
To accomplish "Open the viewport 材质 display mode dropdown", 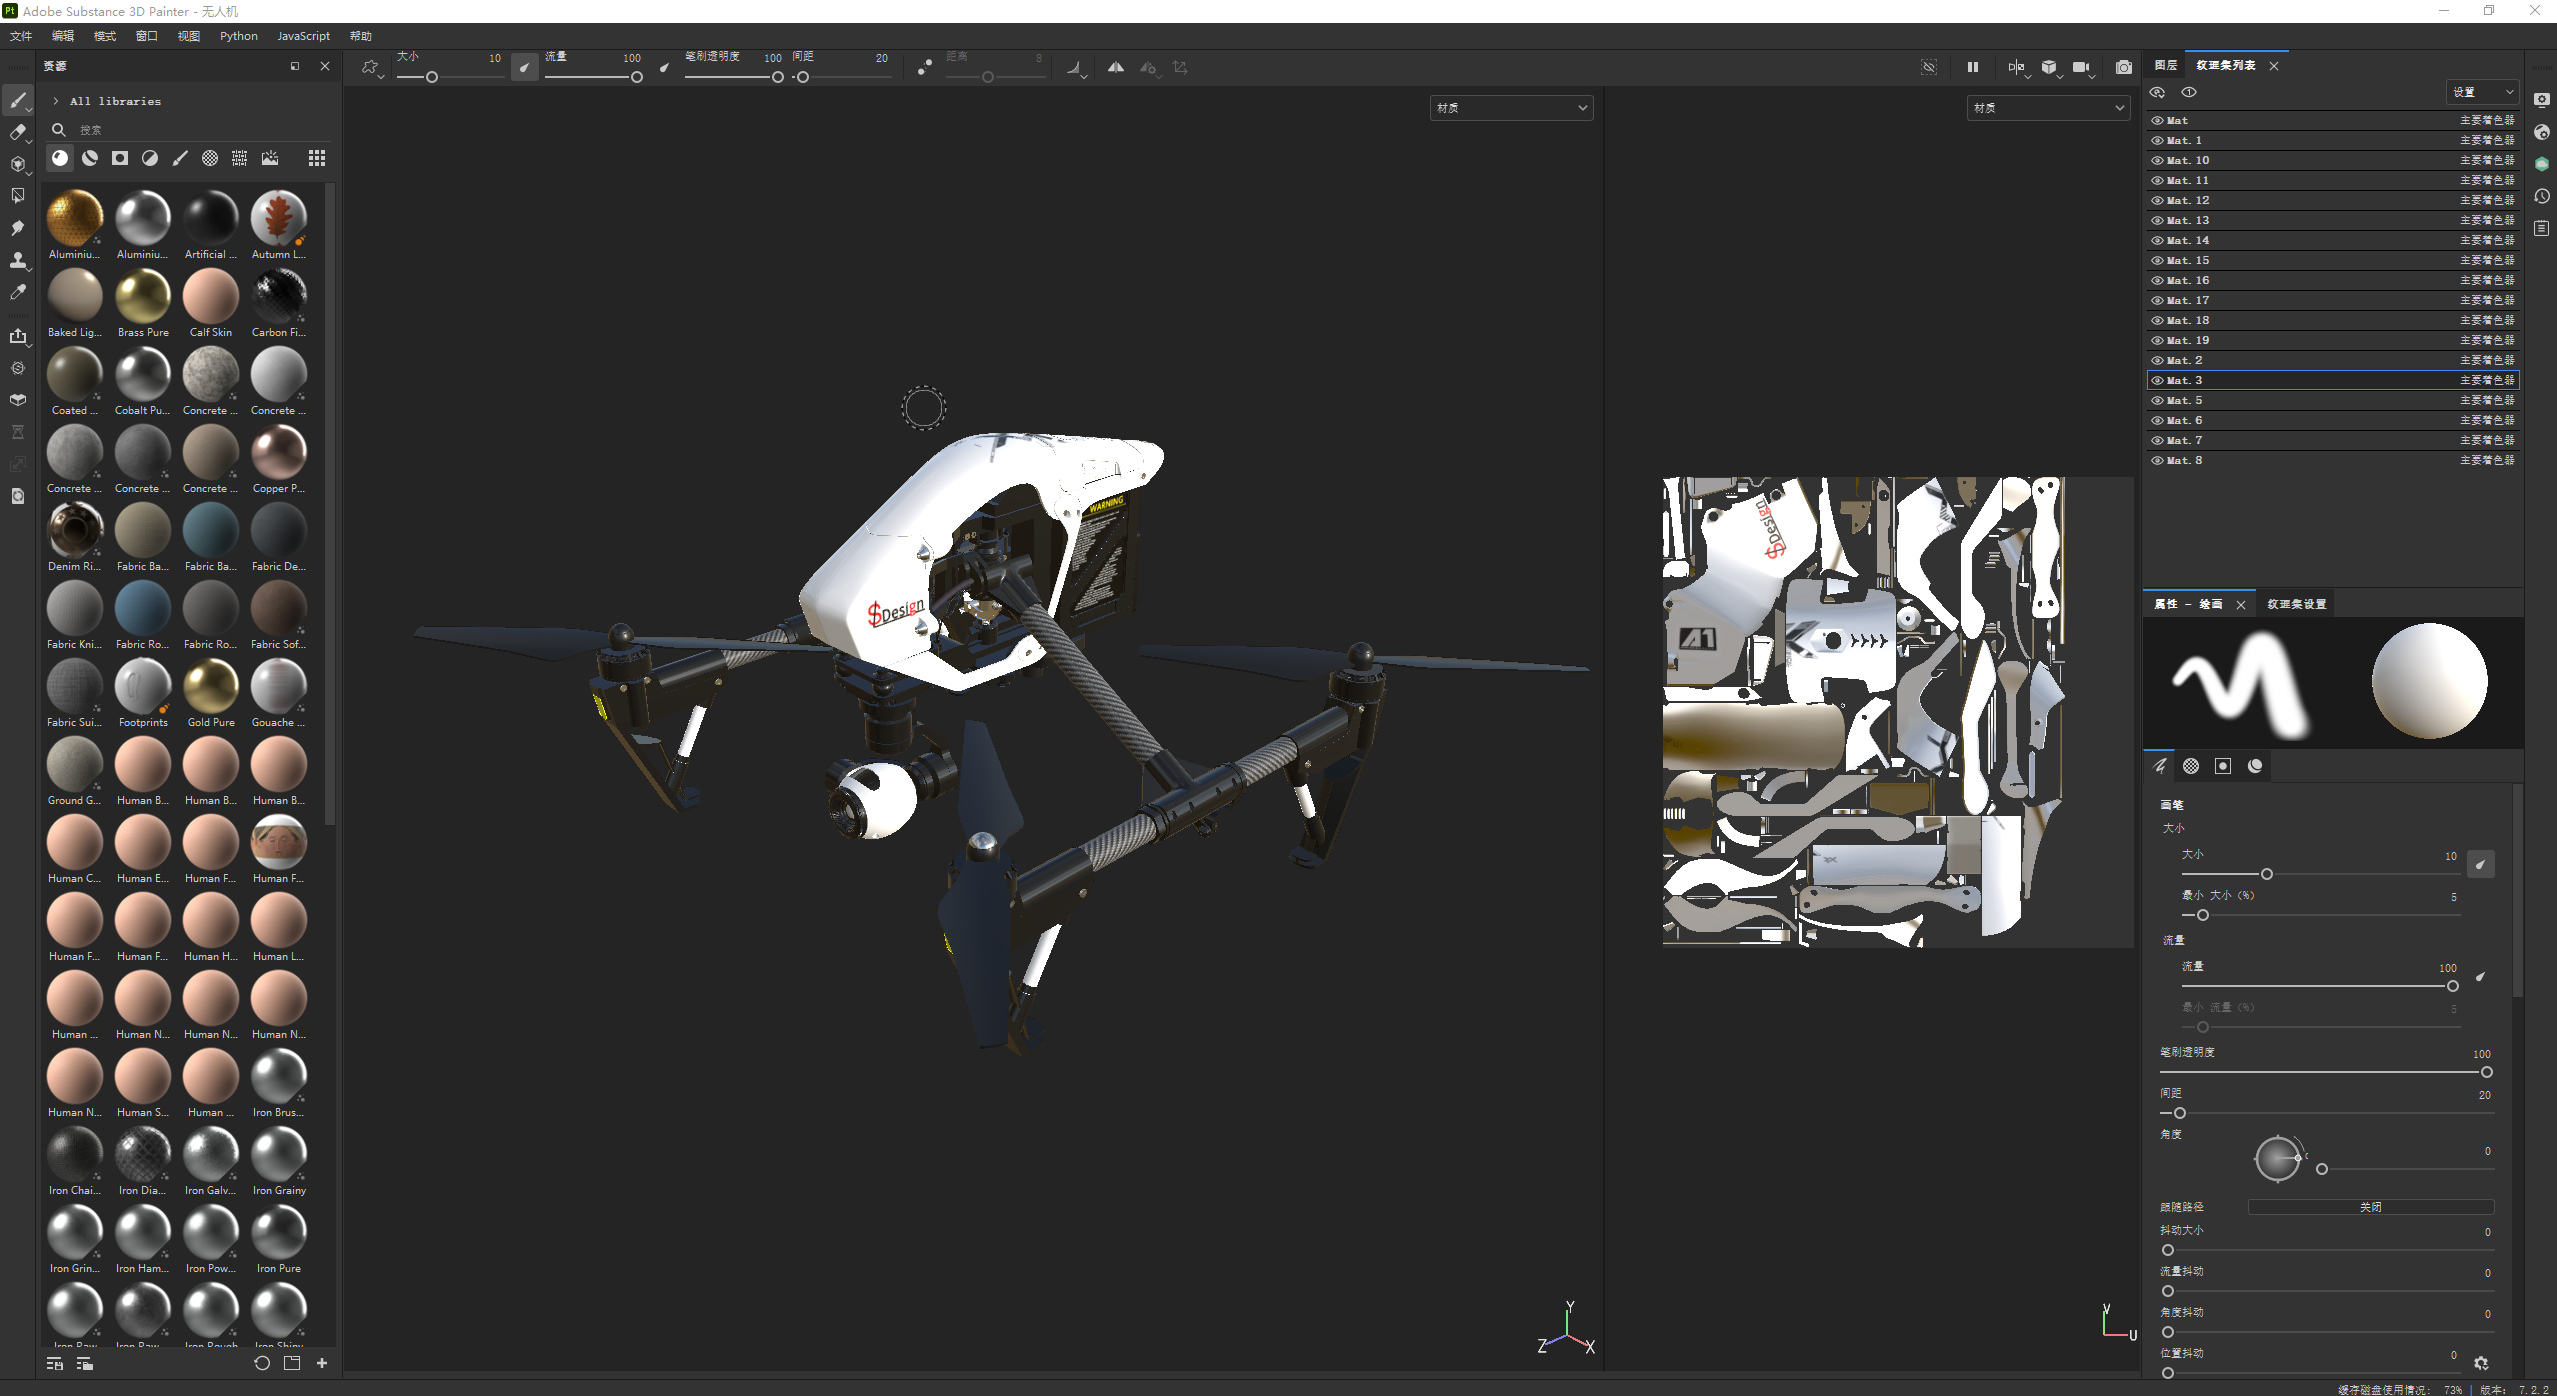I will click(x=1511, y=107).
